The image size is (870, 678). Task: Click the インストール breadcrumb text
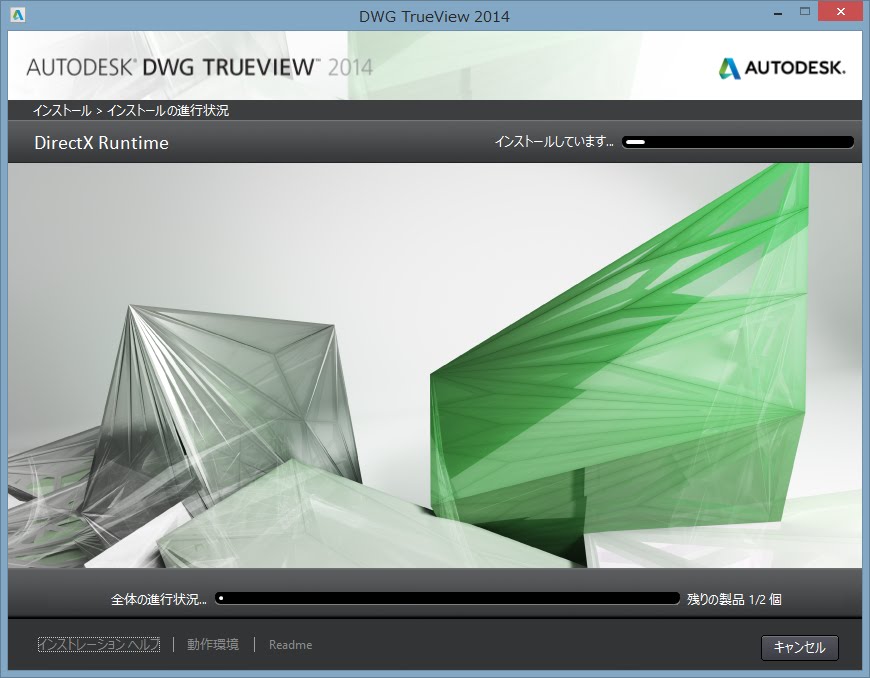(x=62, y=110)
